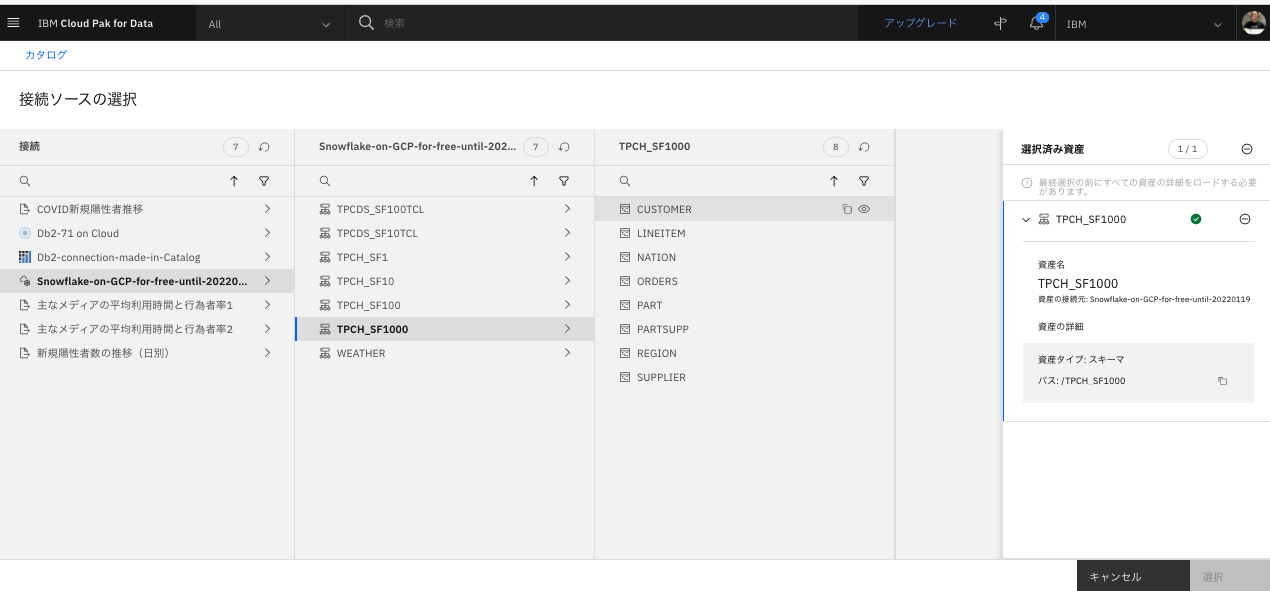
Task: Open the All search scope dropdown
Action: [x=270, y=23]
